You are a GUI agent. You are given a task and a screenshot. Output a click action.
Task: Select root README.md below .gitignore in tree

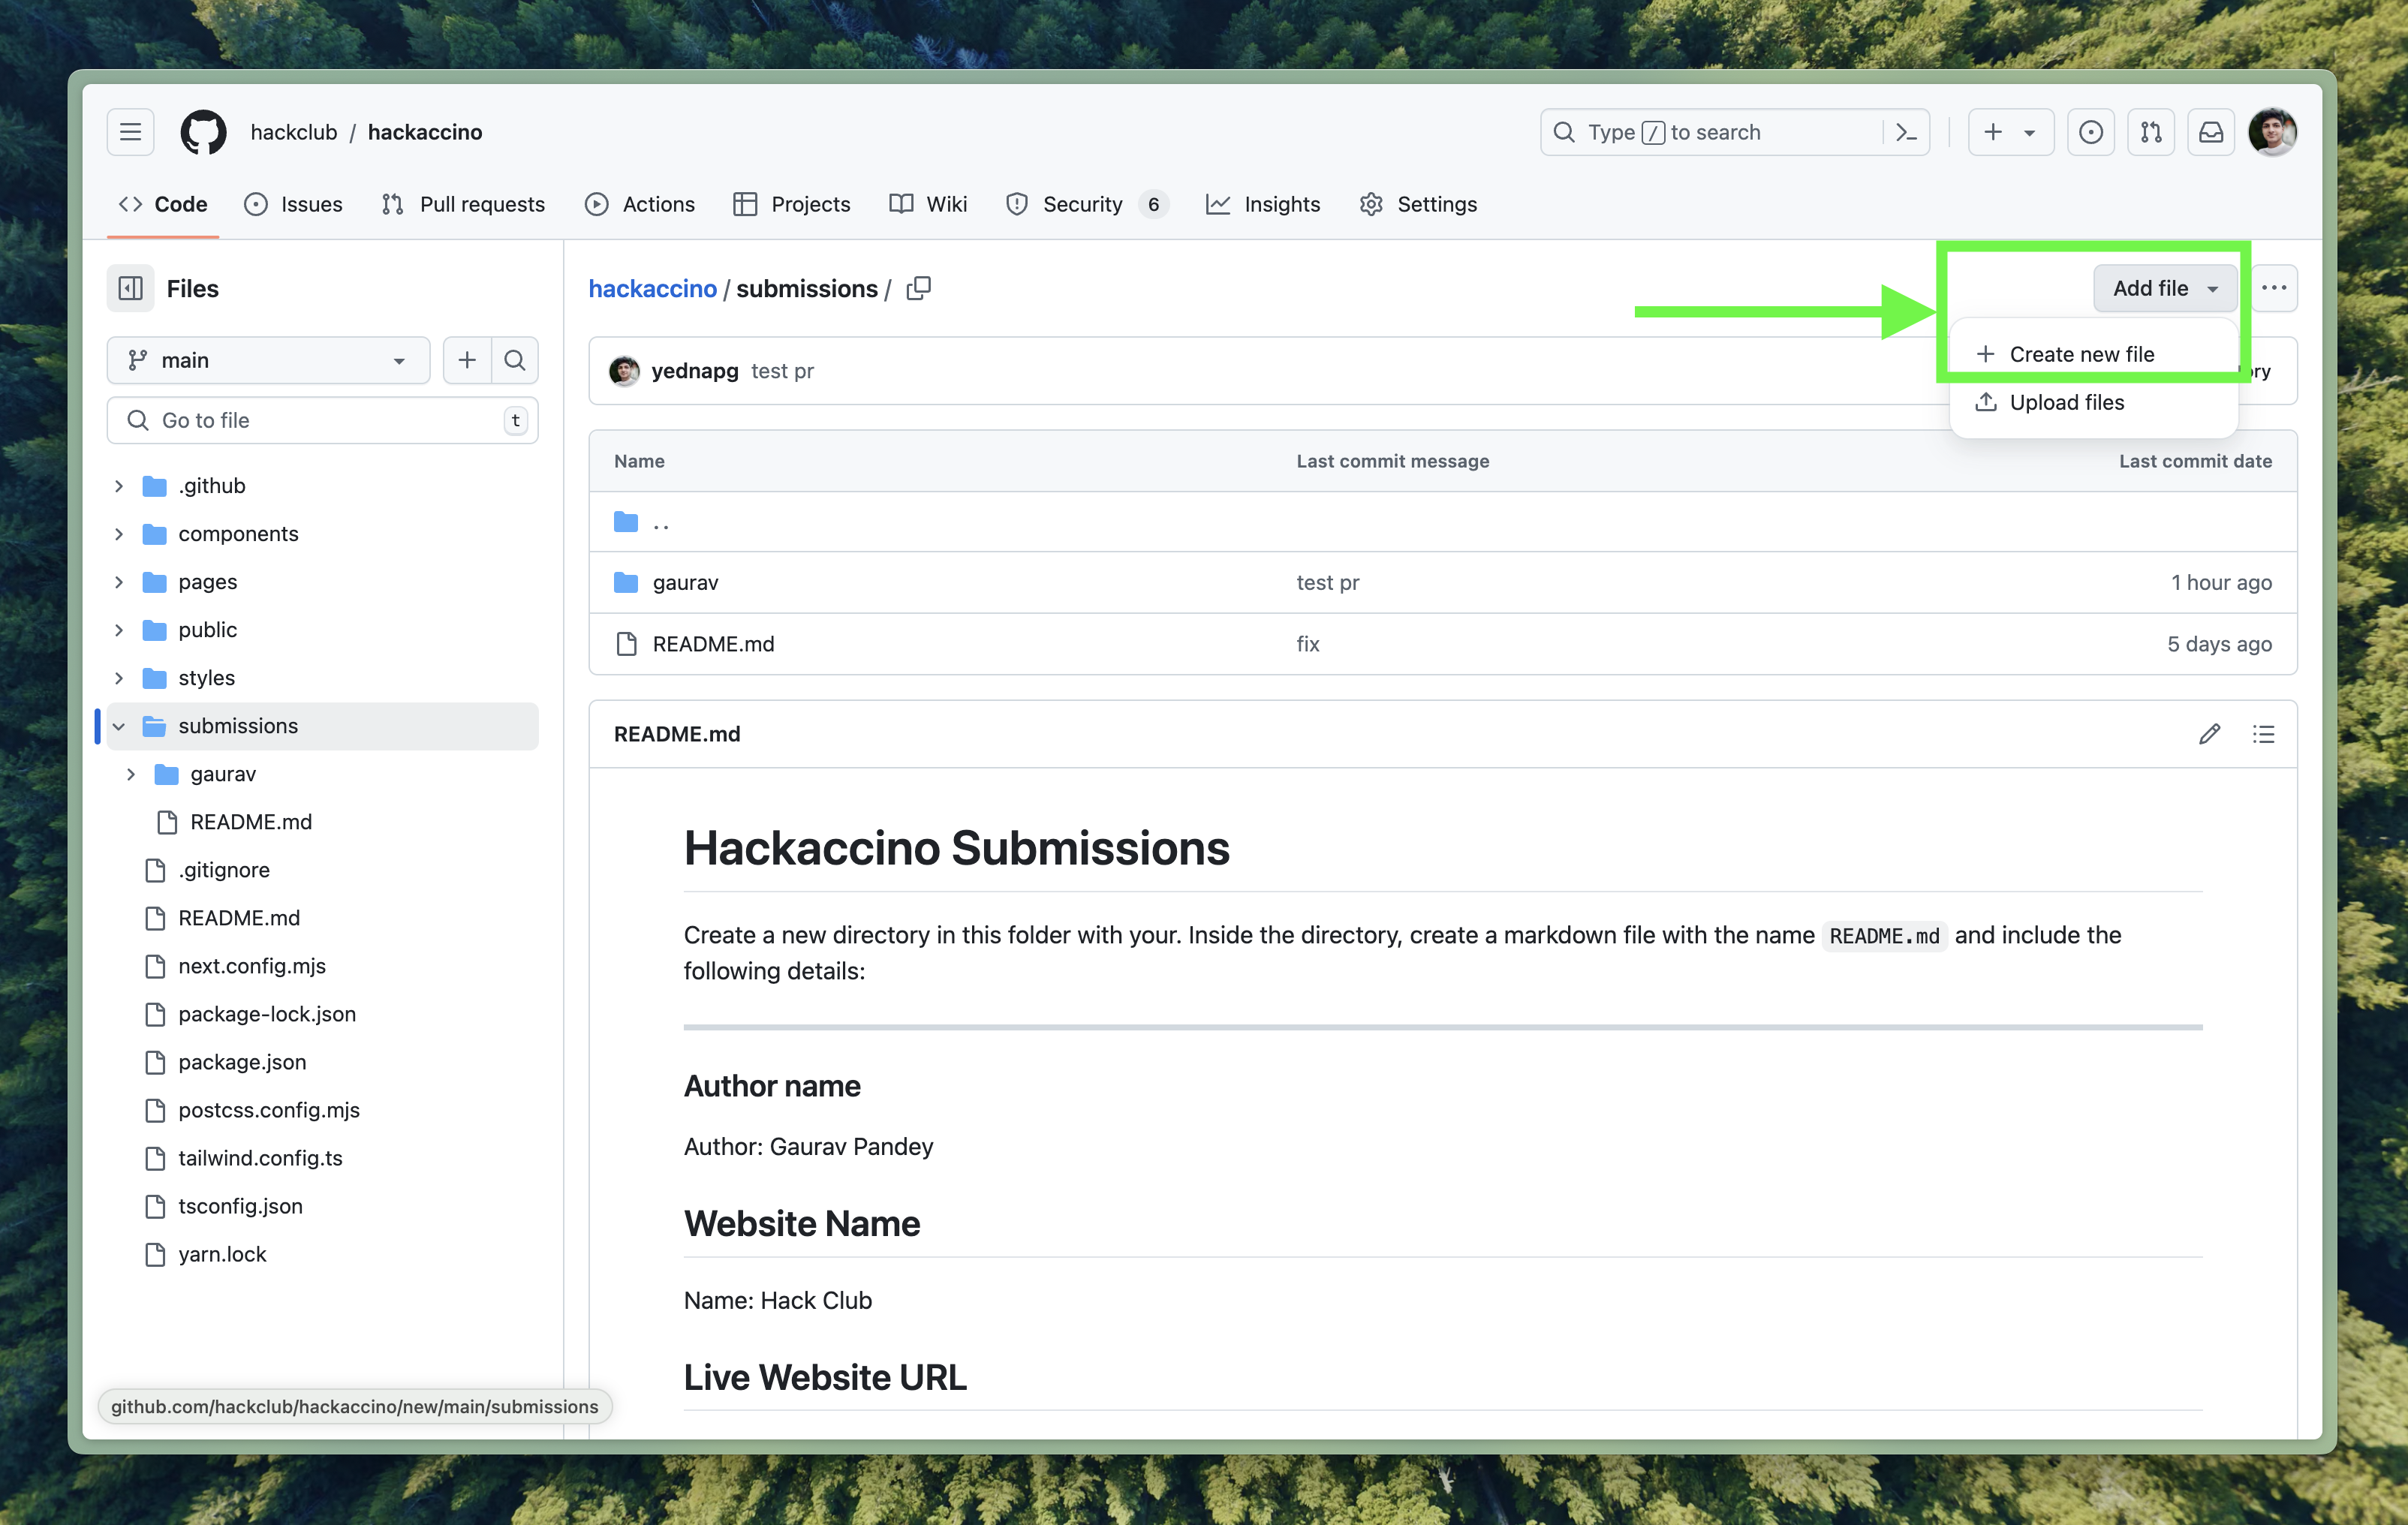(x=239, y=918)
